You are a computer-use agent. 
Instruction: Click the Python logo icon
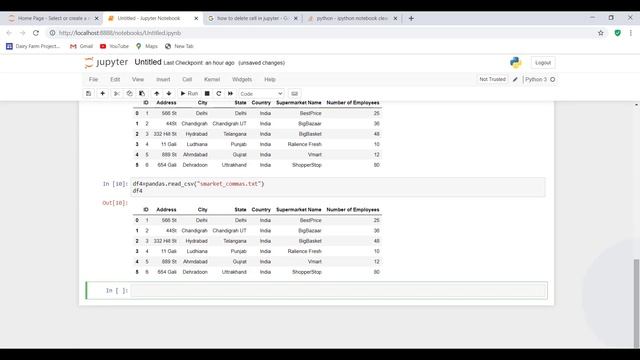tap(516, 62)
